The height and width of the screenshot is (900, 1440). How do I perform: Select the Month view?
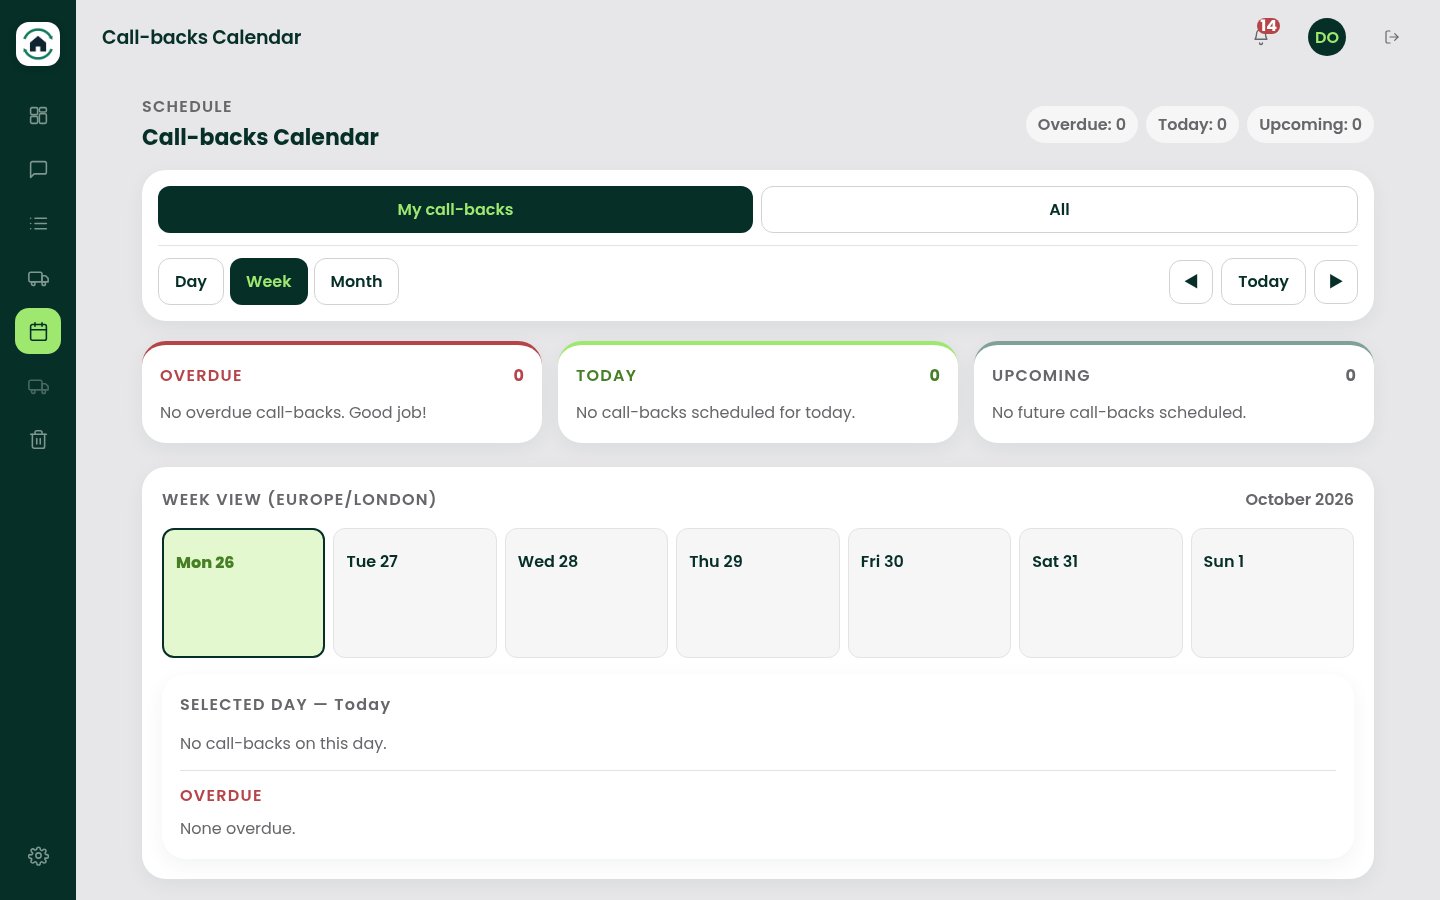coord(356,282)
